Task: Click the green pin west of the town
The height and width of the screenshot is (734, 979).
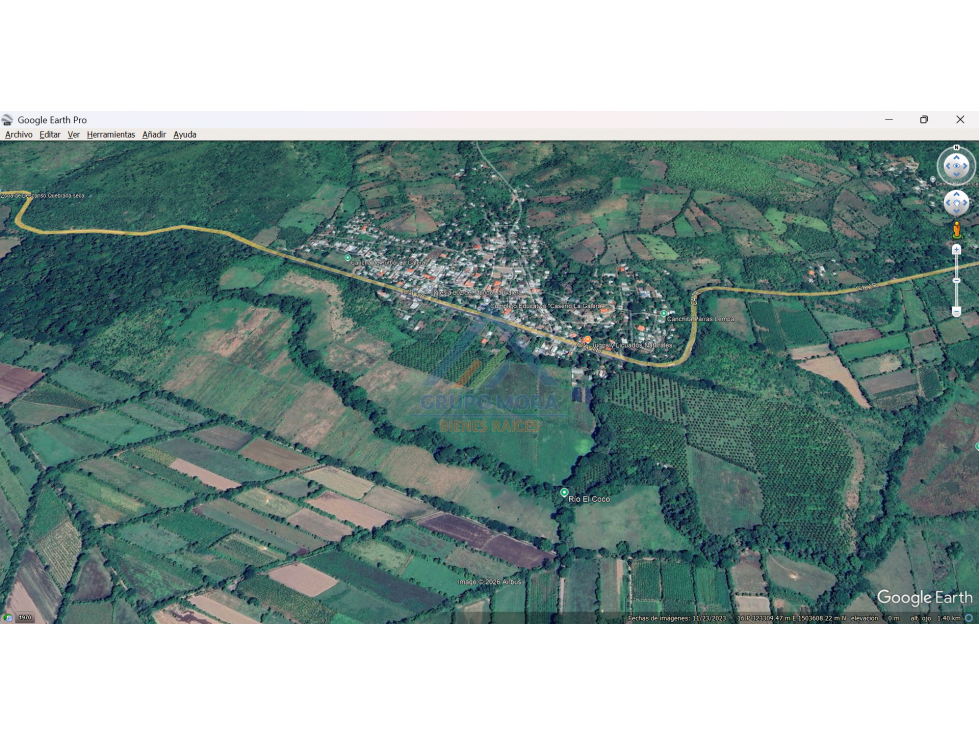Action: [x=348, y=257]
